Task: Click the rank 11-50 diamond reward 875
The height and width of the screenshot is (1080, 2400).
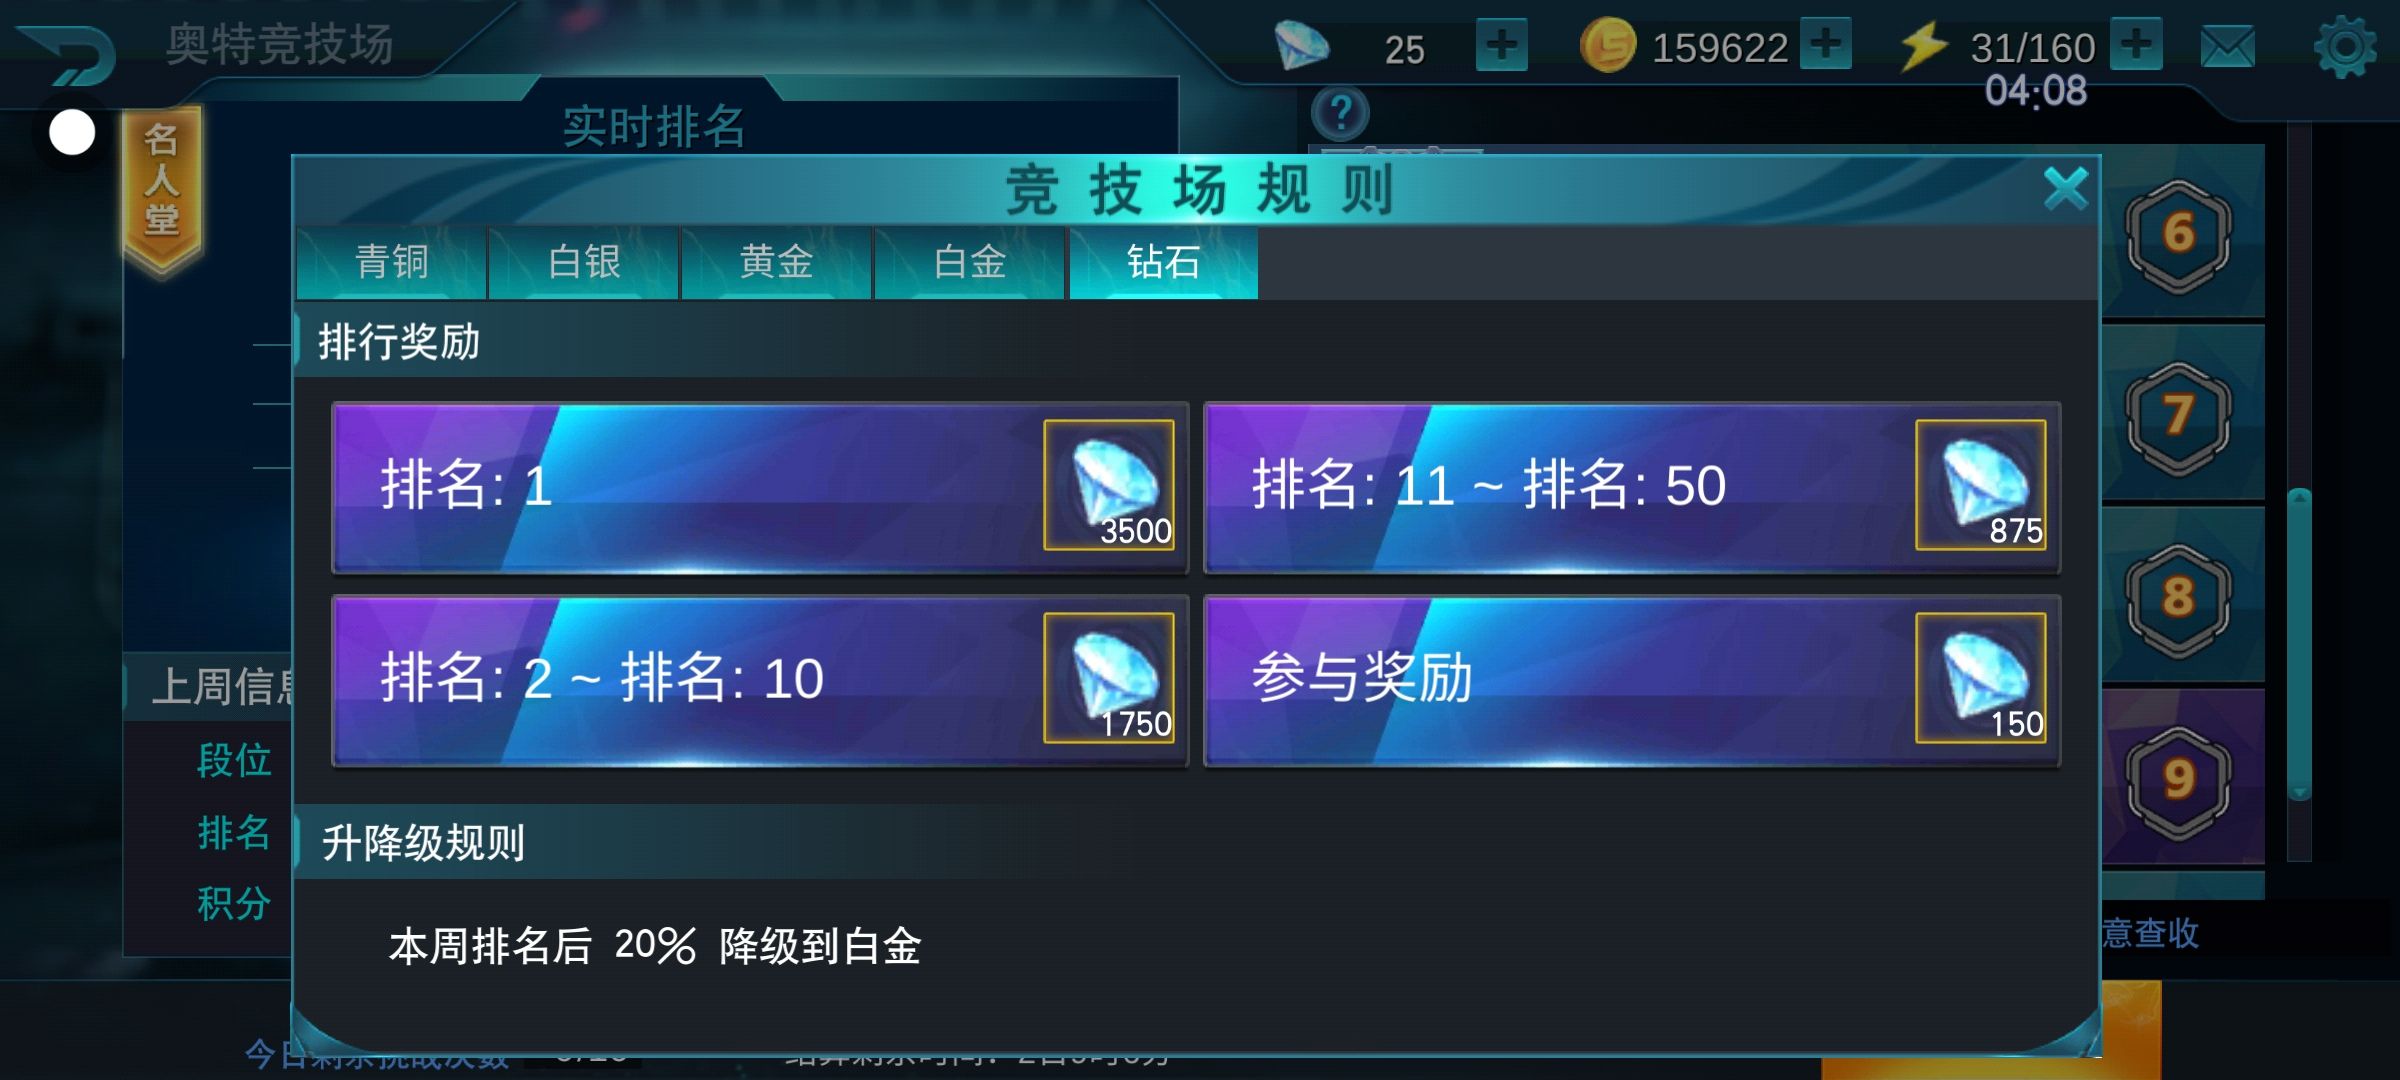Action: (x=1981, y=485)
